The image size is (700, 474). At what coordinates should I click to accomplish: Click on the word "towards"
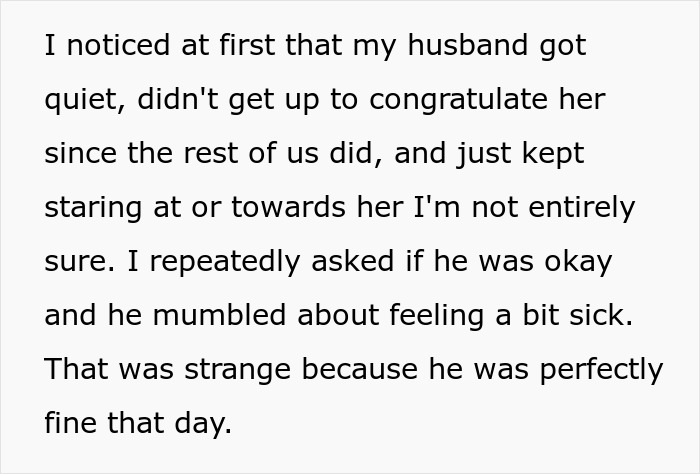pyautogui.click(x=288, y=207)
